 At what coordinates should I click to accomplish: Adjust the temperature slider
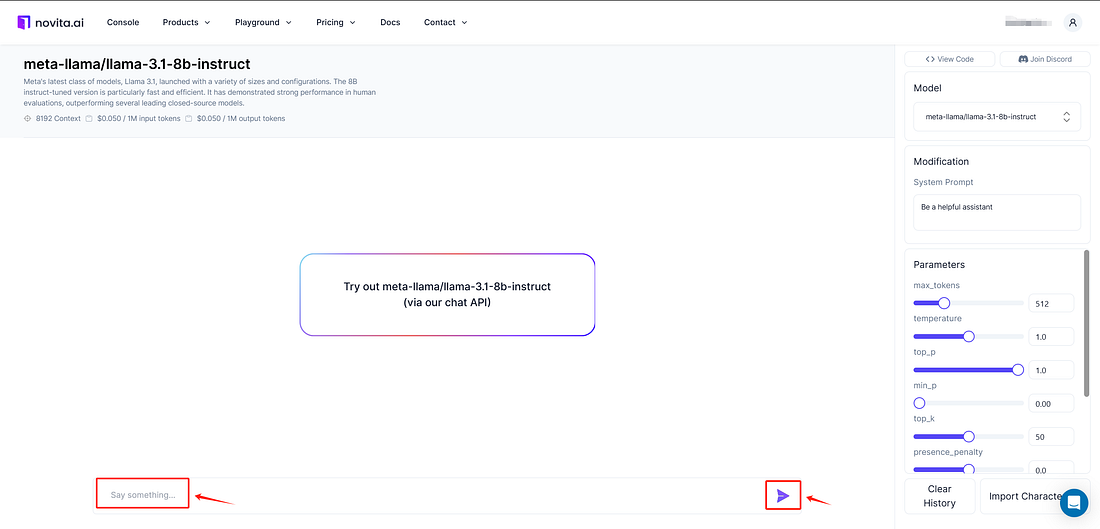point(968,337)
